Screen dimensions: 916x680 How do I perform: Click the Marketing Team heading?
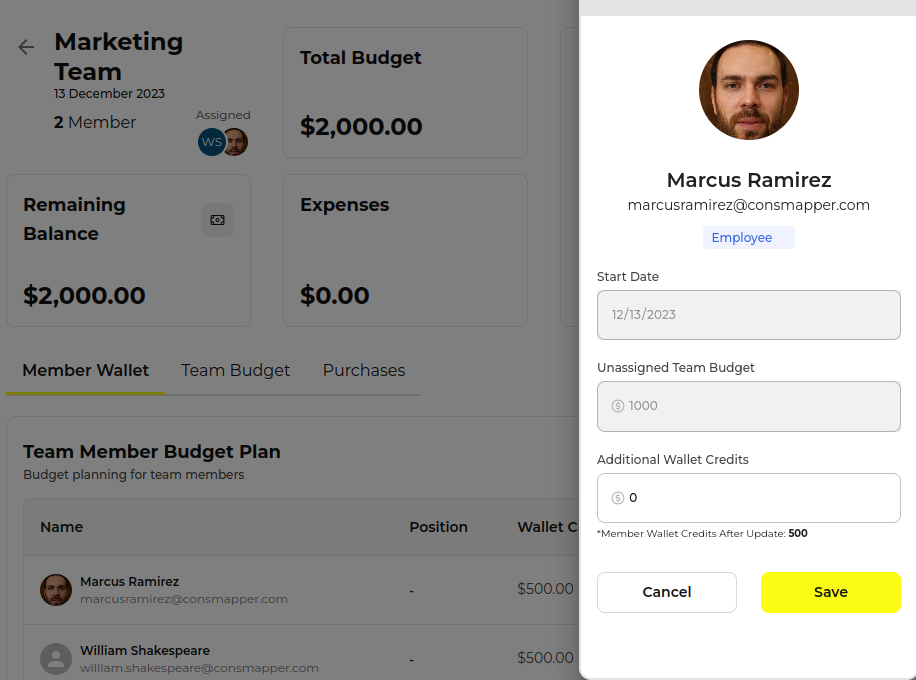click(119, 57)
